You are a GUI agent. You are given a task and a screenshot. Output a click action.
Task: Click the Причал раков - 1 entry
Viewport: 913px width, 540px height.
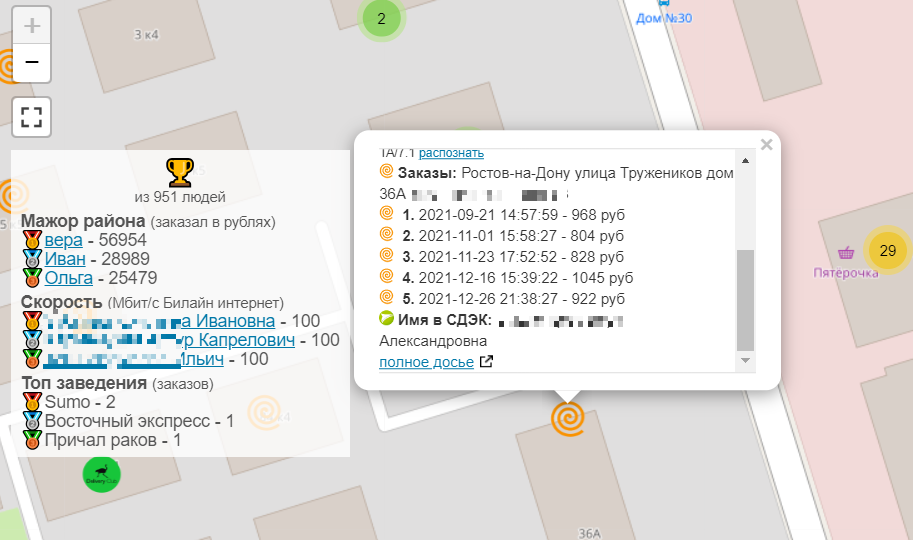click(x=113, y=440)
